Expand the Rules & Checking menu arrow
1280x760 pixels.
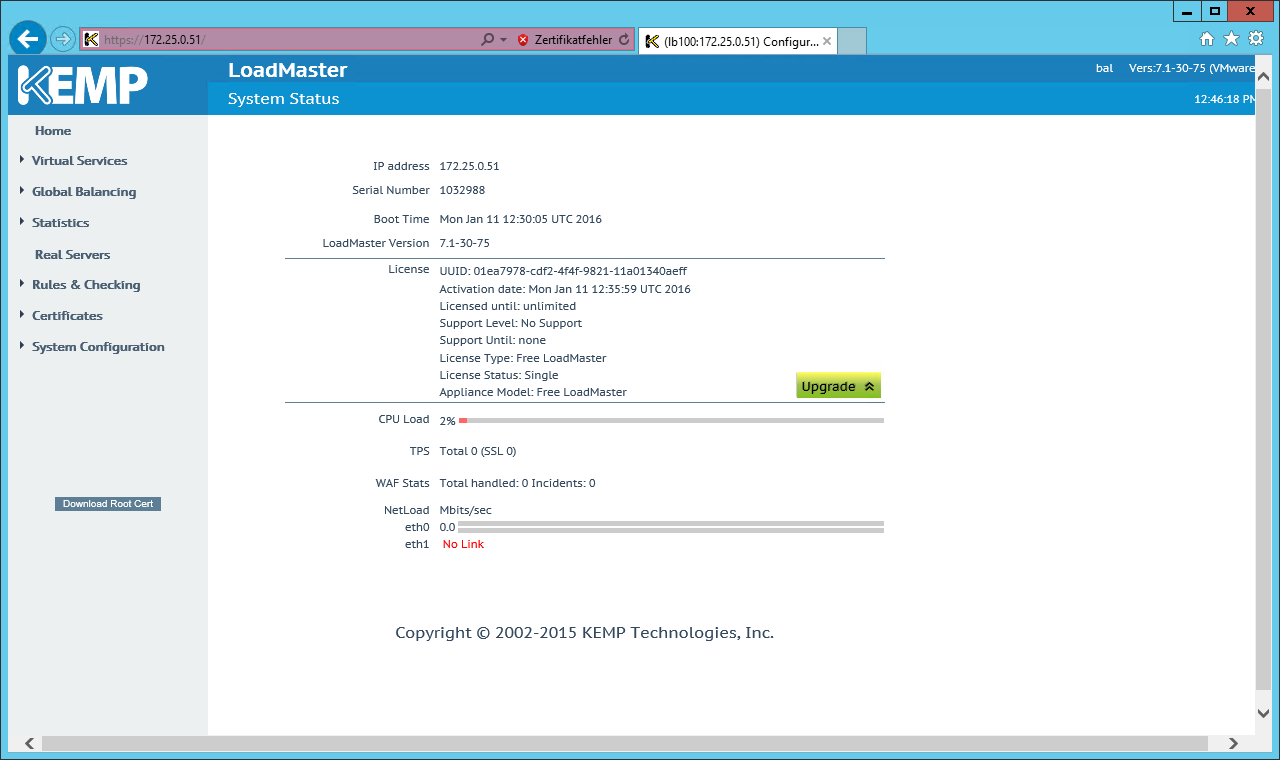pyautogui.click(x=22, y=283)
